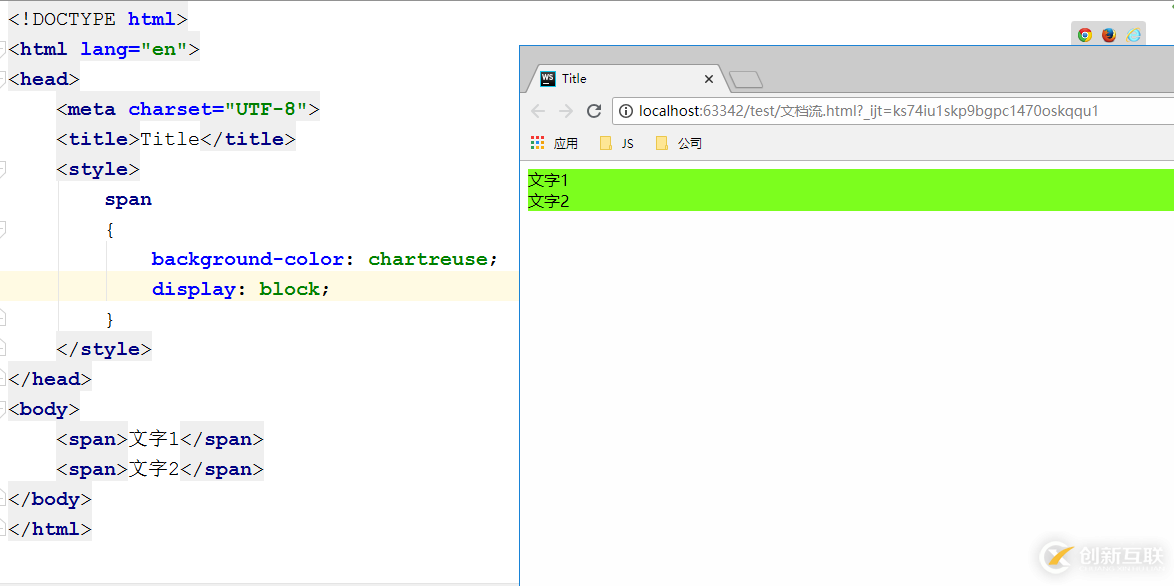The height and width of the screenshot is (586, 1174).
Task: Collapse the style tag fold marker
Action: 3,169
